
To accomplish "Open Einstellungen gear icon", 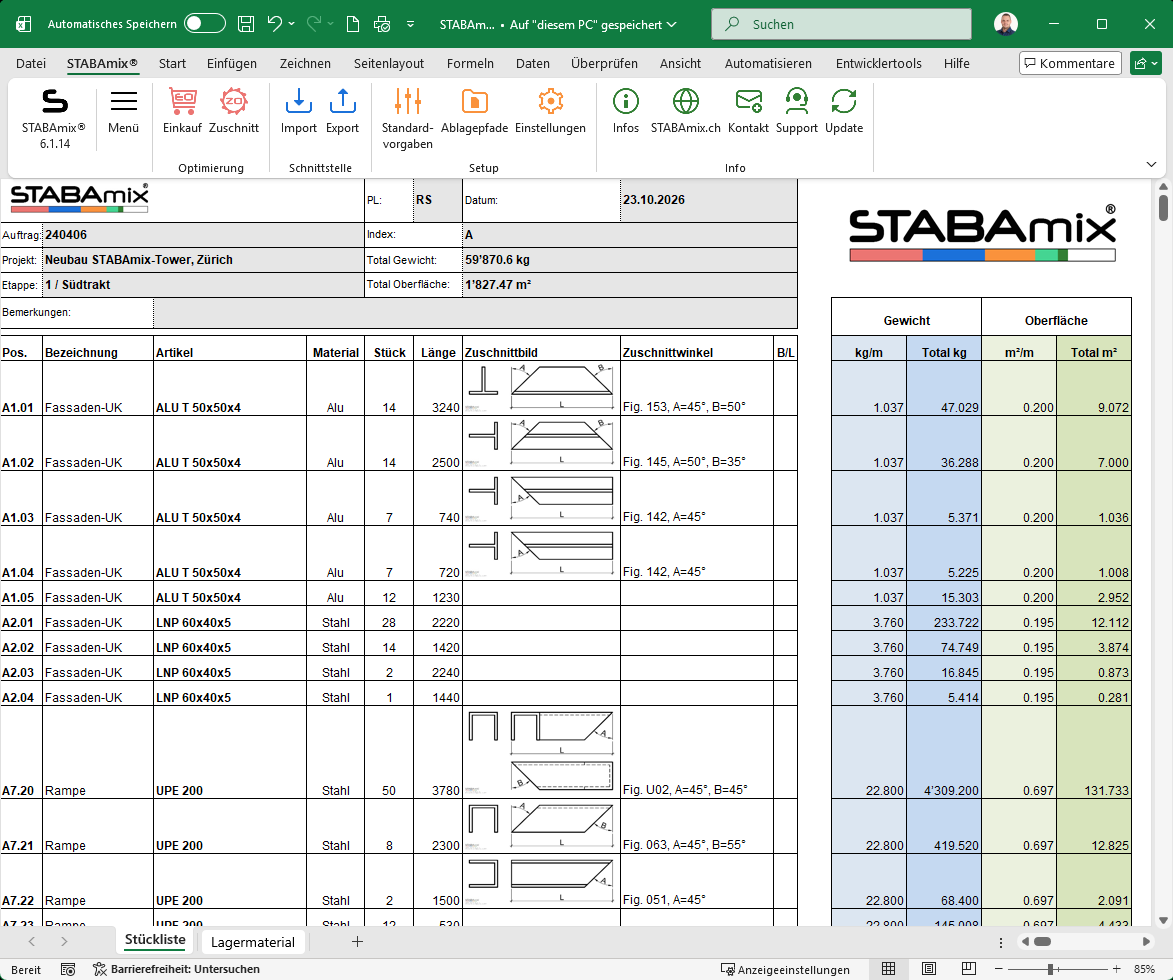I will click(551, 111).
